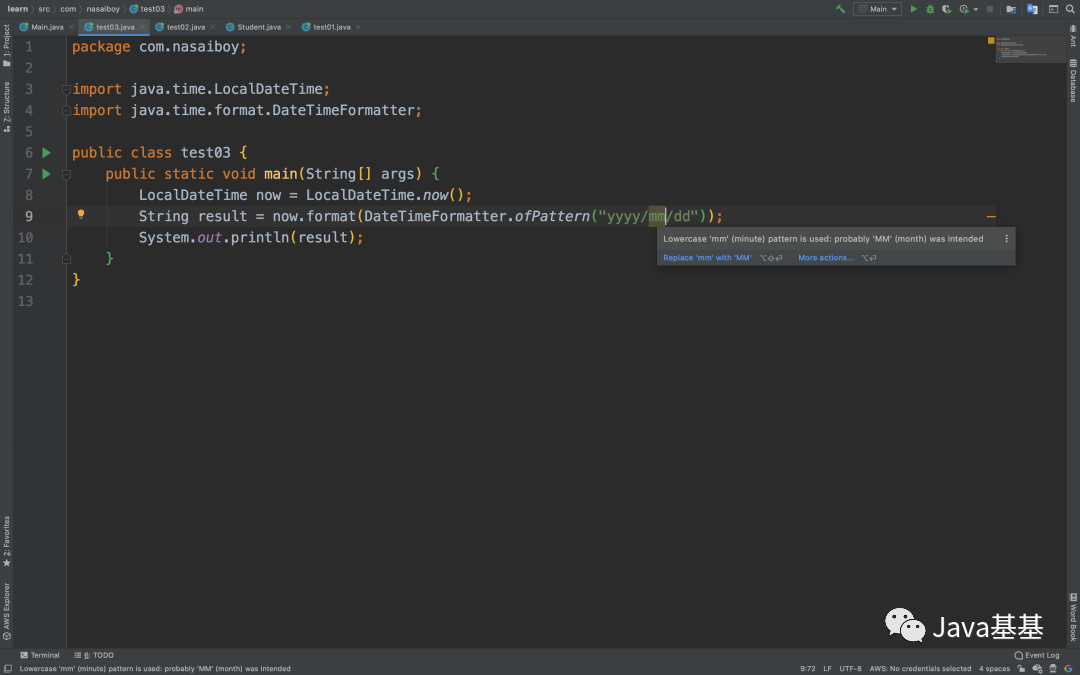Open the AWS Explorer tool window
The image size is (1080, 675).
6,612
